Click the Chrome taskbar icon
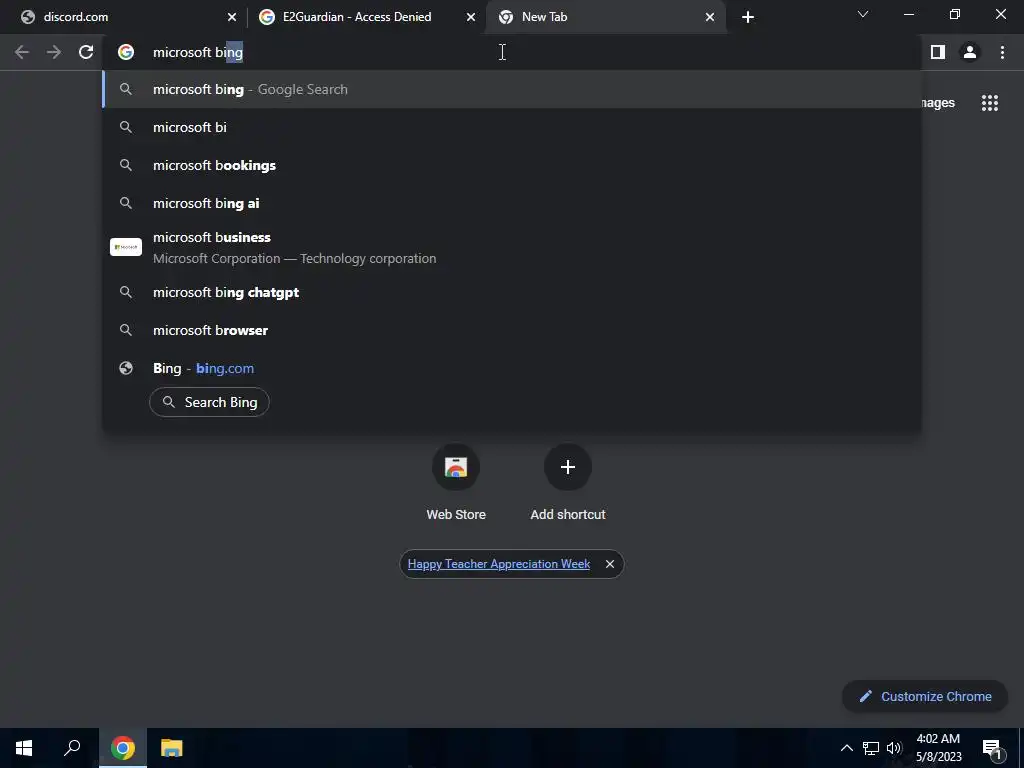The image size is (1024, 768). pyautogui.click(x=123, y=748)
